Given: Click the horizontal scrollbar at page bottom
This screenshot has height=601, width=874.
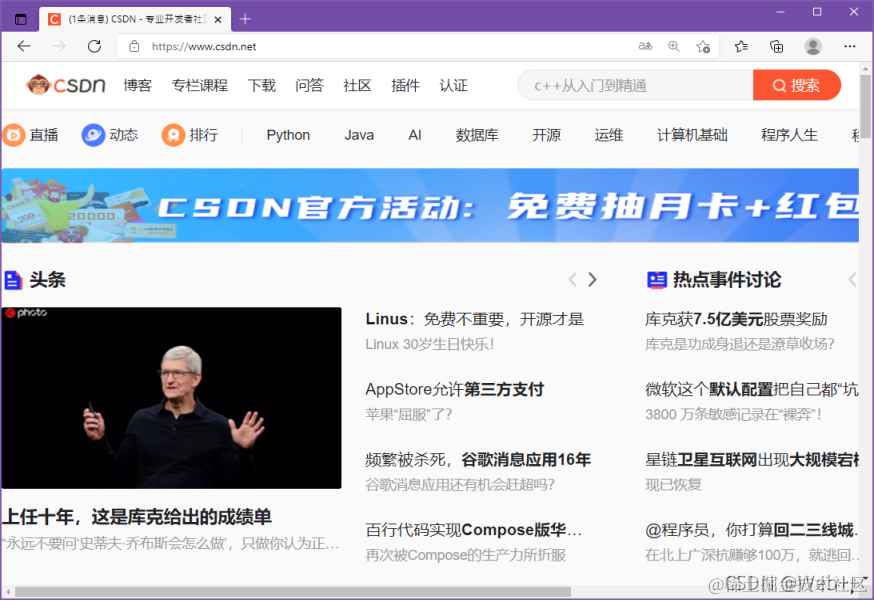Looking at the screenshot, I should (293, 592).
